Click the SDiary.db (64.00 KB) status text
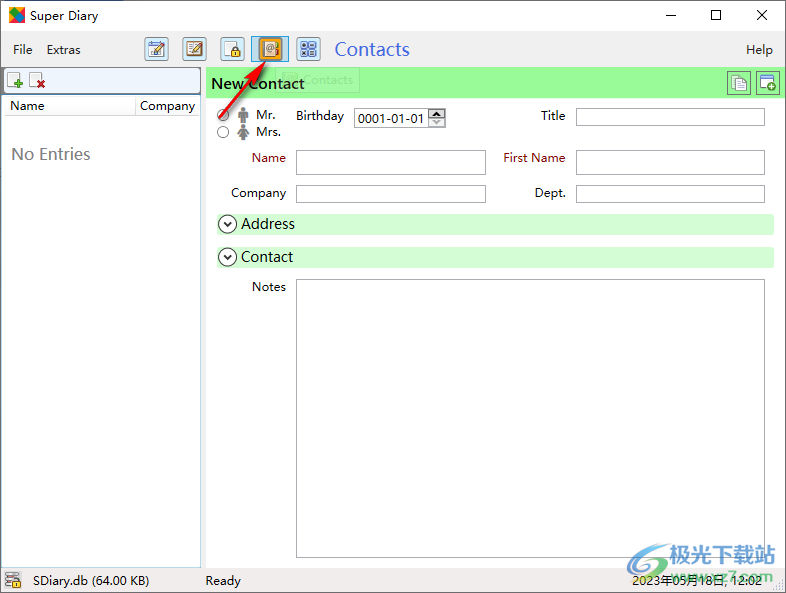Viewport: 786px width, 593px height. [91, 580]
